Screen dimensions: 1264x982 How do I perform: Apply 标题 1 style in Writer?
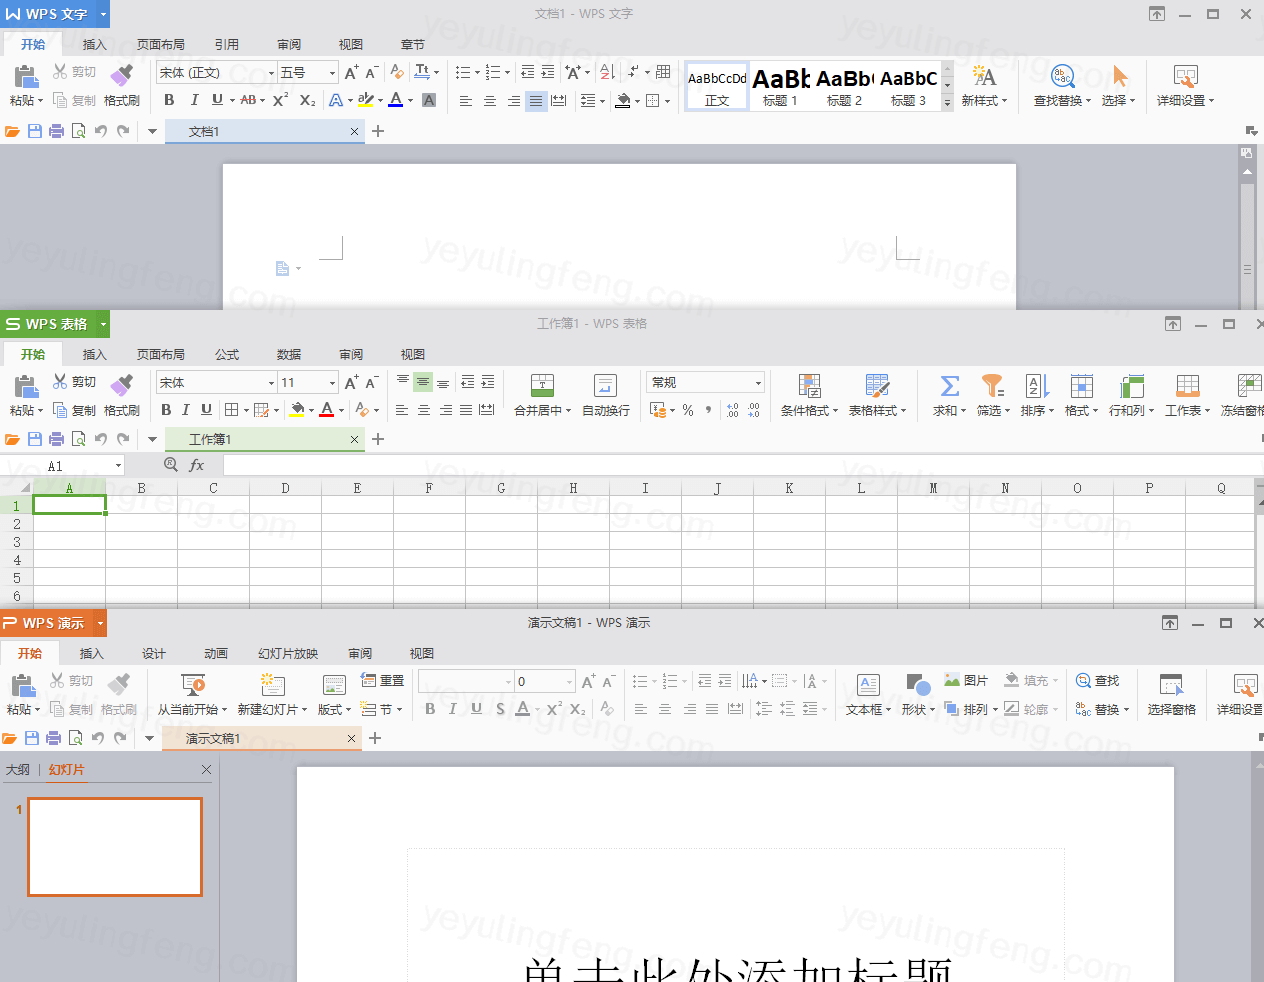click(780, 87)
